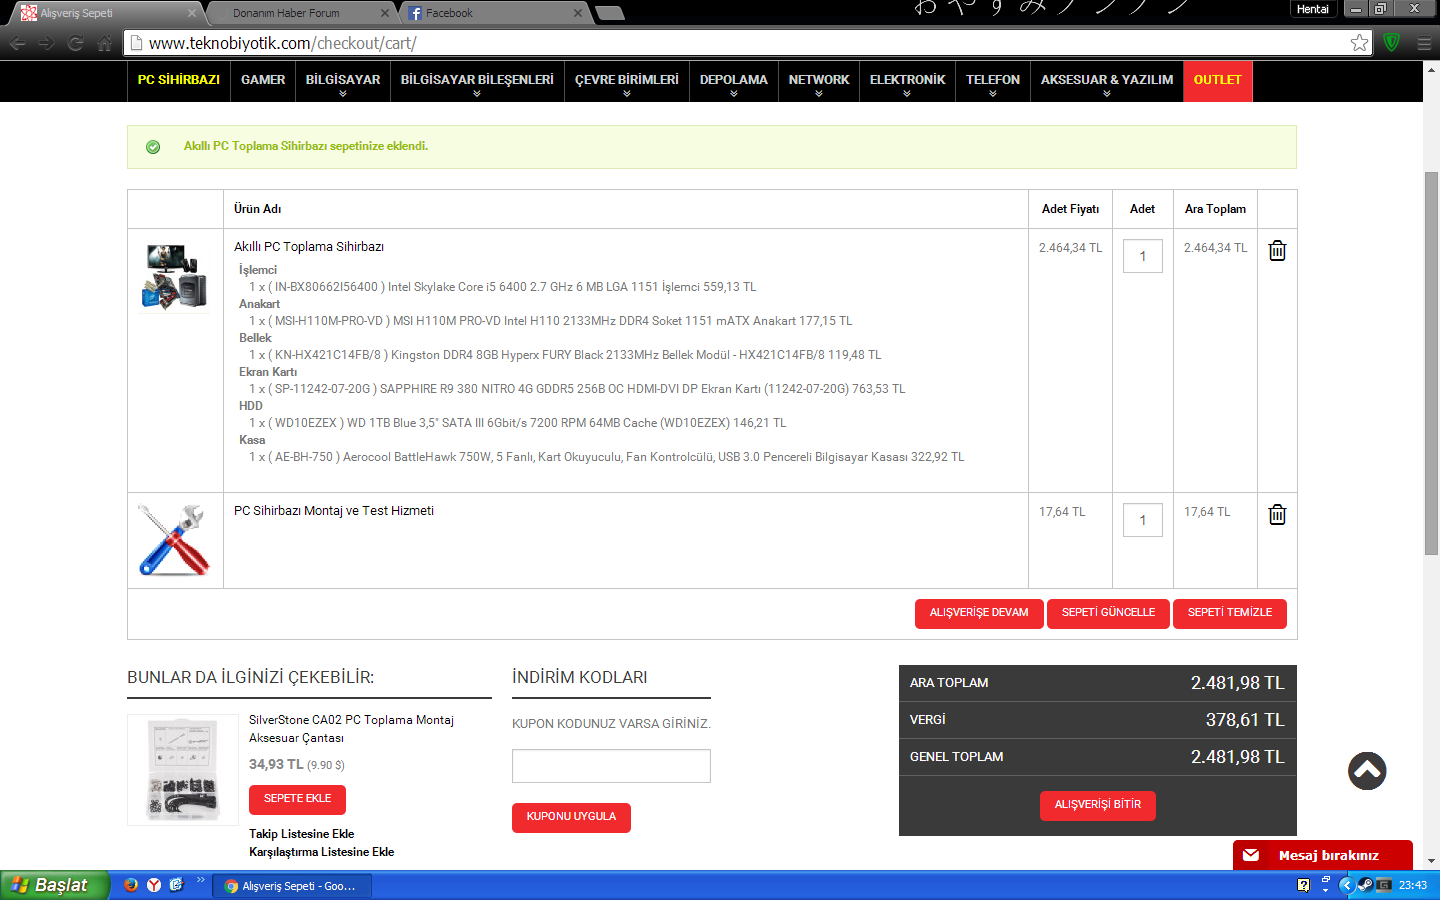Expand the ÇEVRE BİRİMLERİ dropdown menu

(626, 81)
